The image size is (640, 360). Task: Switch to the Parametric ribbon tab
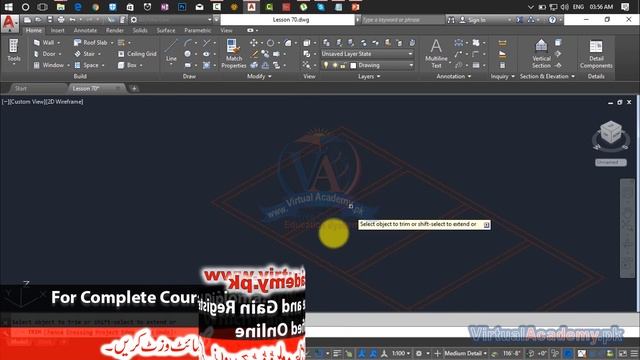(198, 31)
